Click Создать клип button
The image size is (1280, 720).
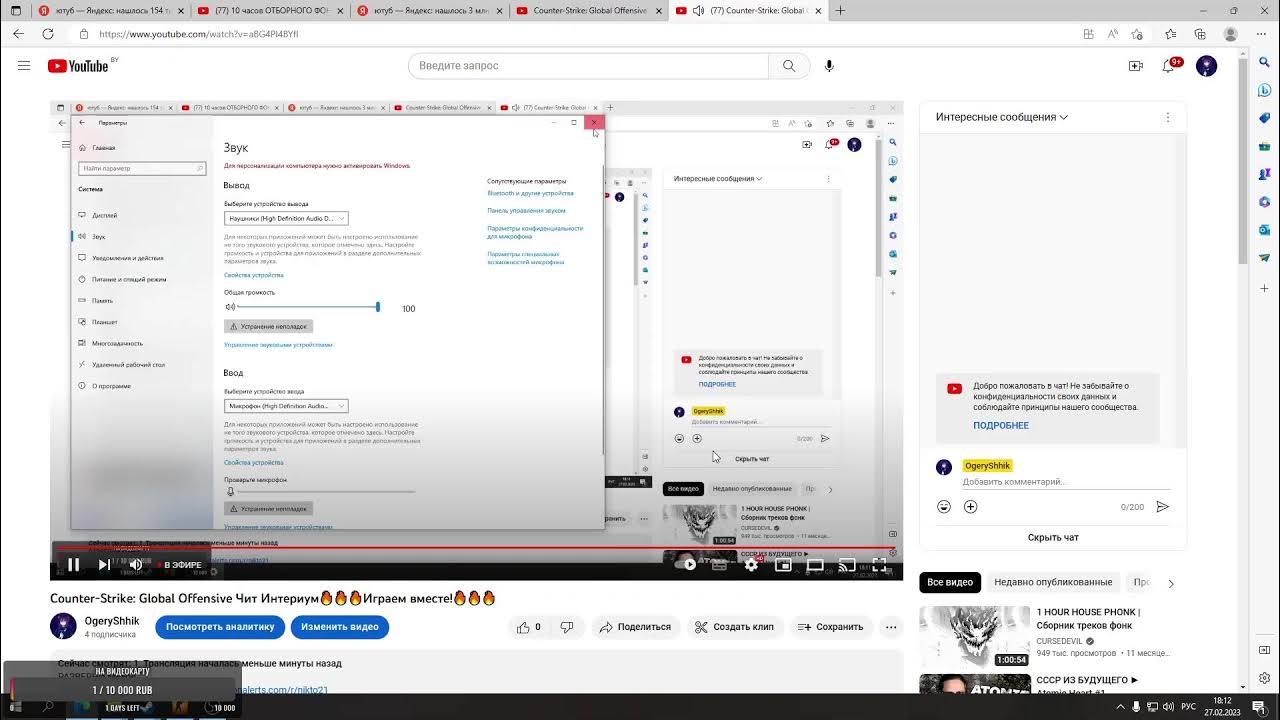coord(734,627)
